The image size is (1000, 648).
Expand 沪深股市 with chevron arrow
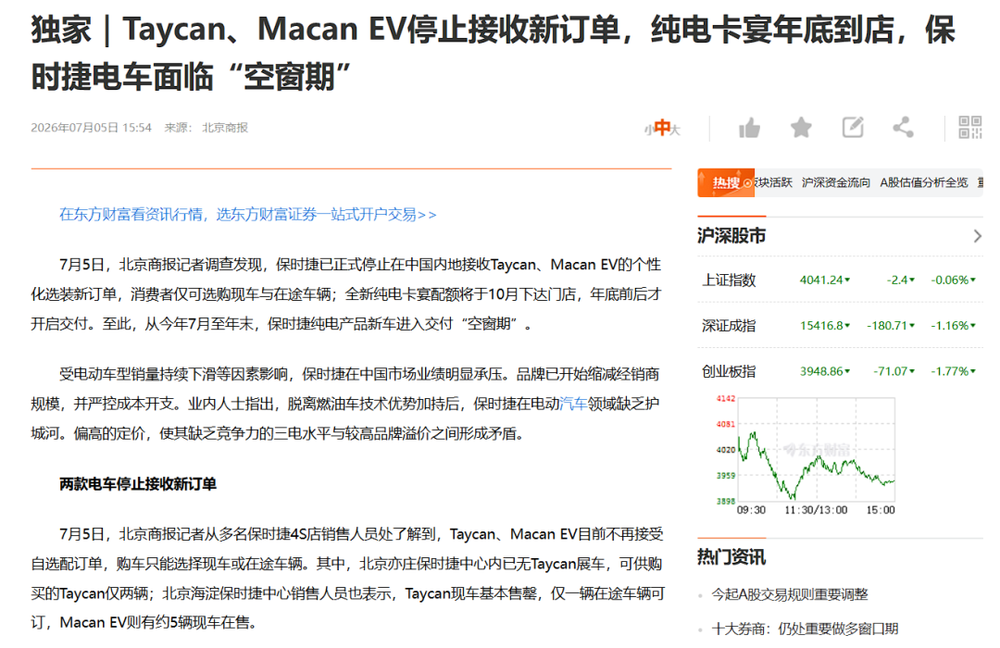point(977,237)
